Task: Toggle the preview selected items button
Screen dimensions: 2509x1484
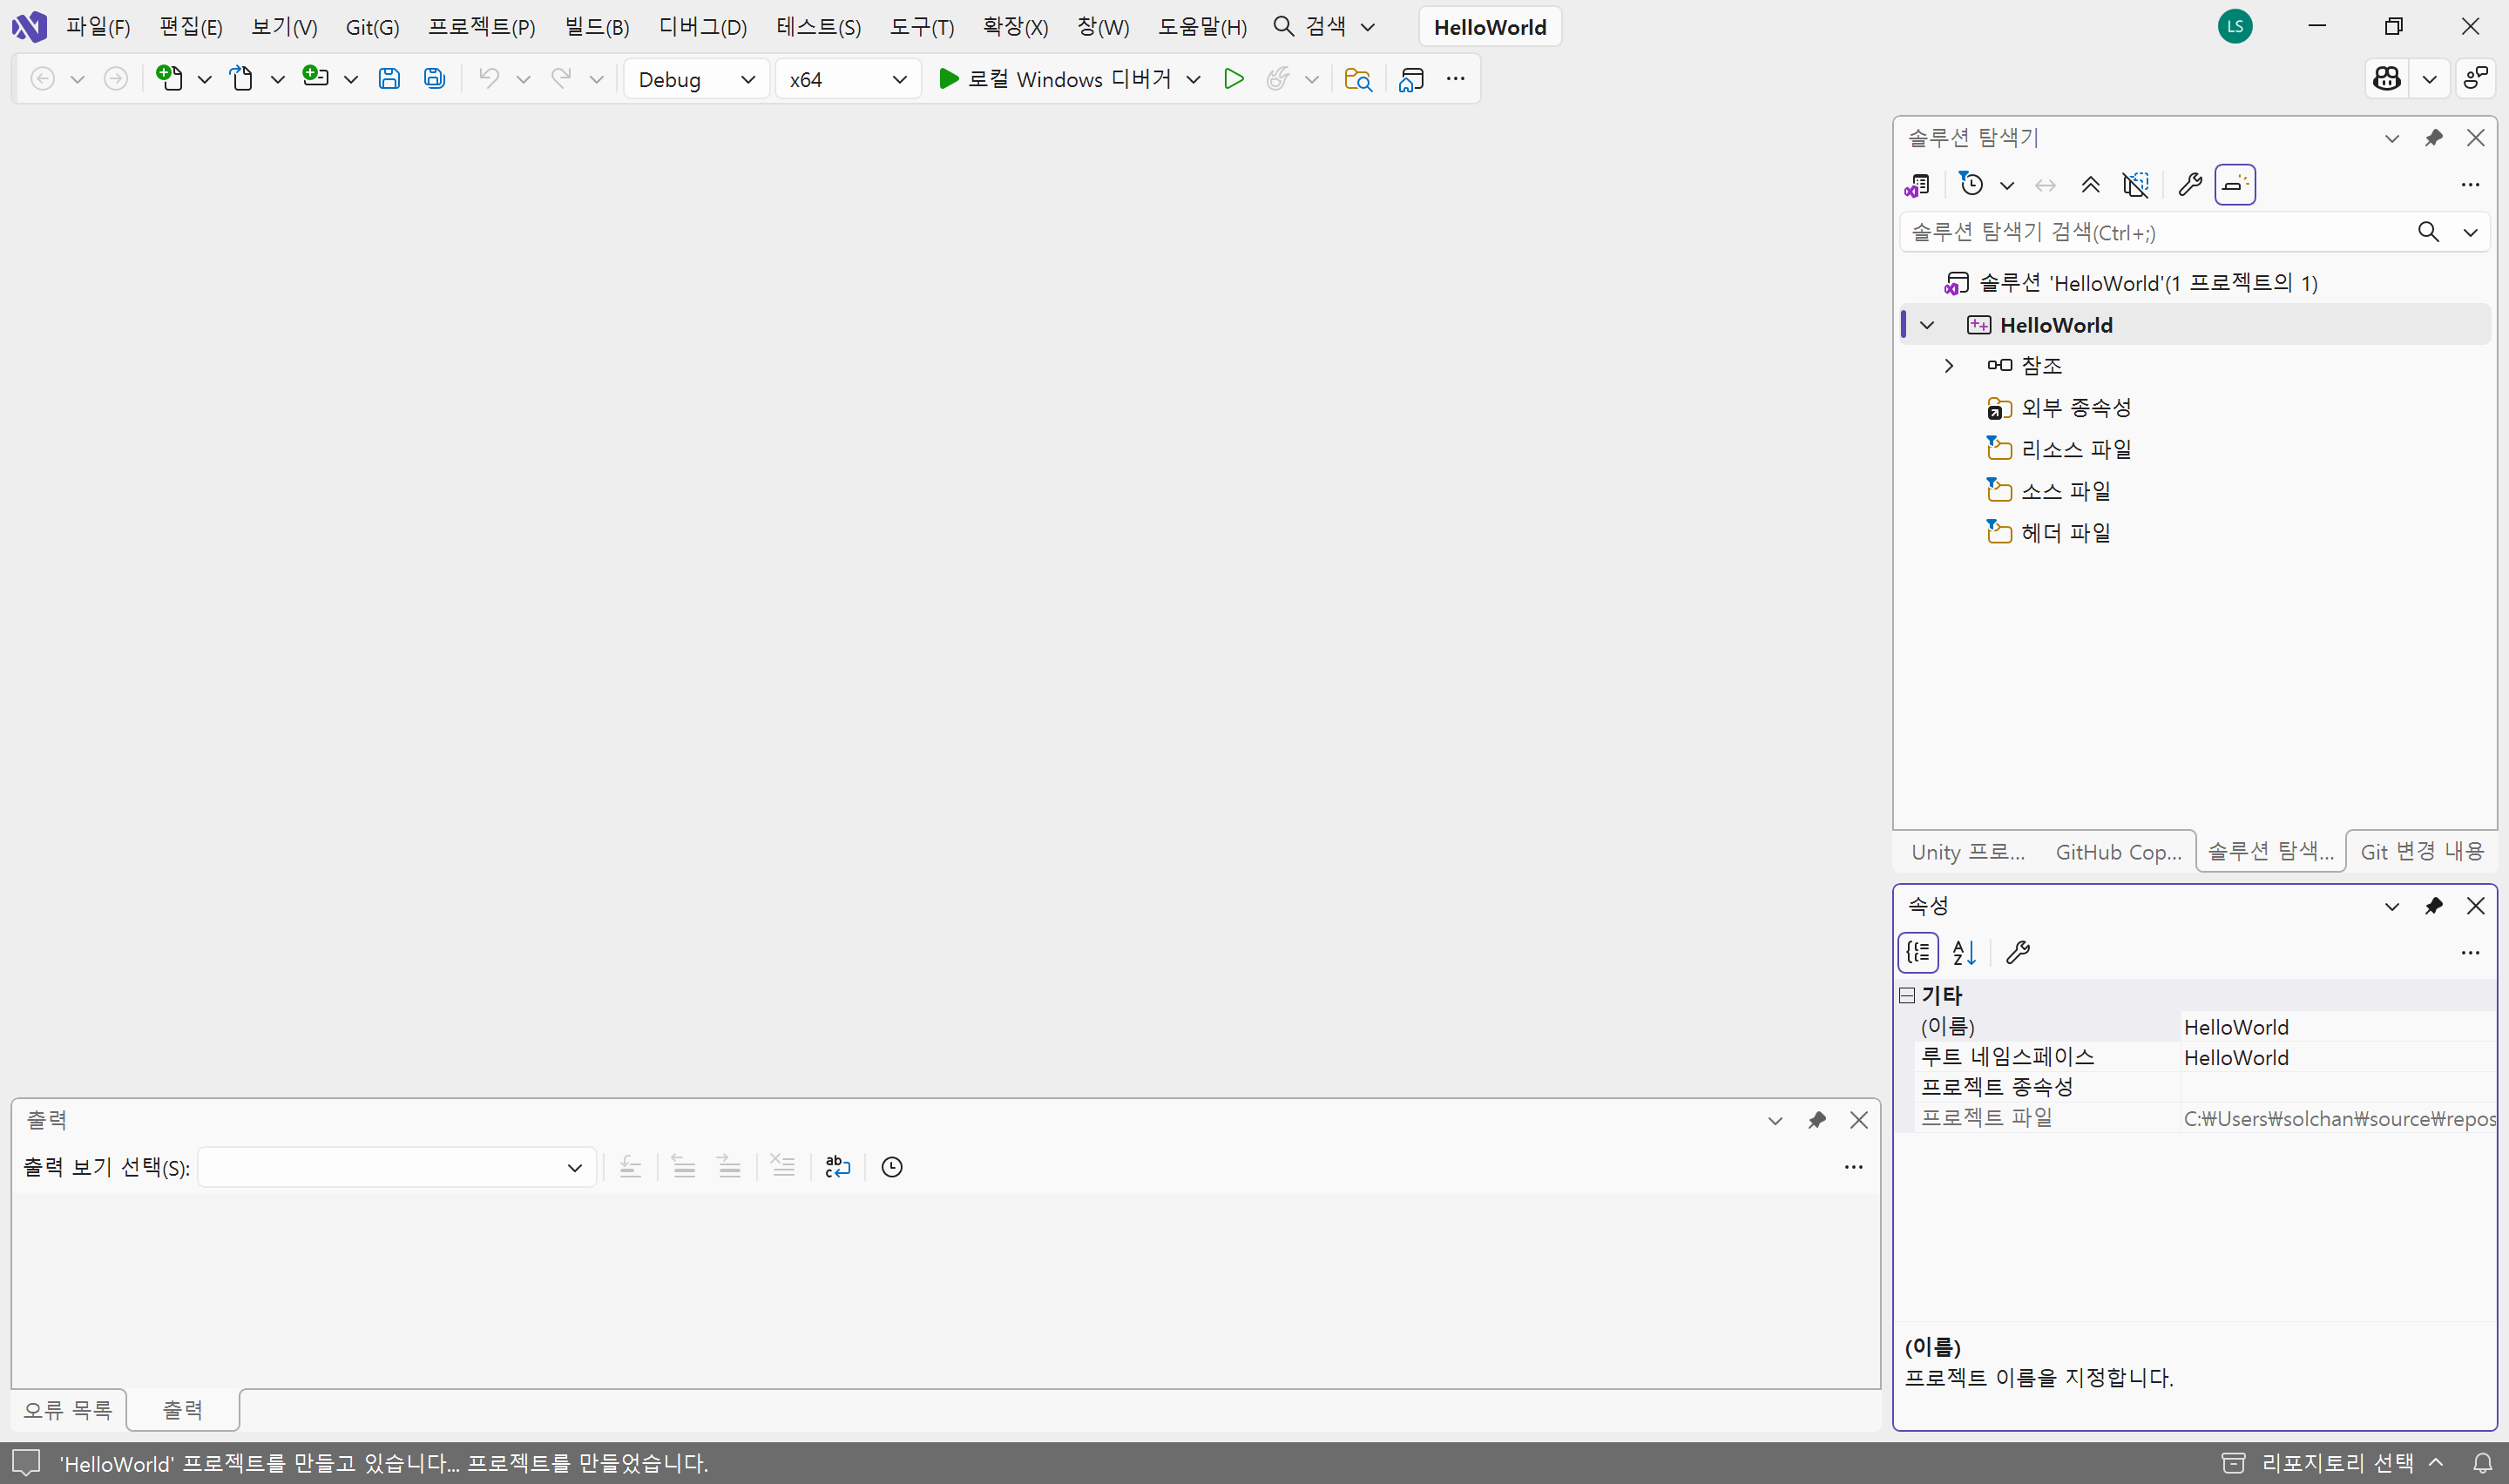Action: (2235, 185)
